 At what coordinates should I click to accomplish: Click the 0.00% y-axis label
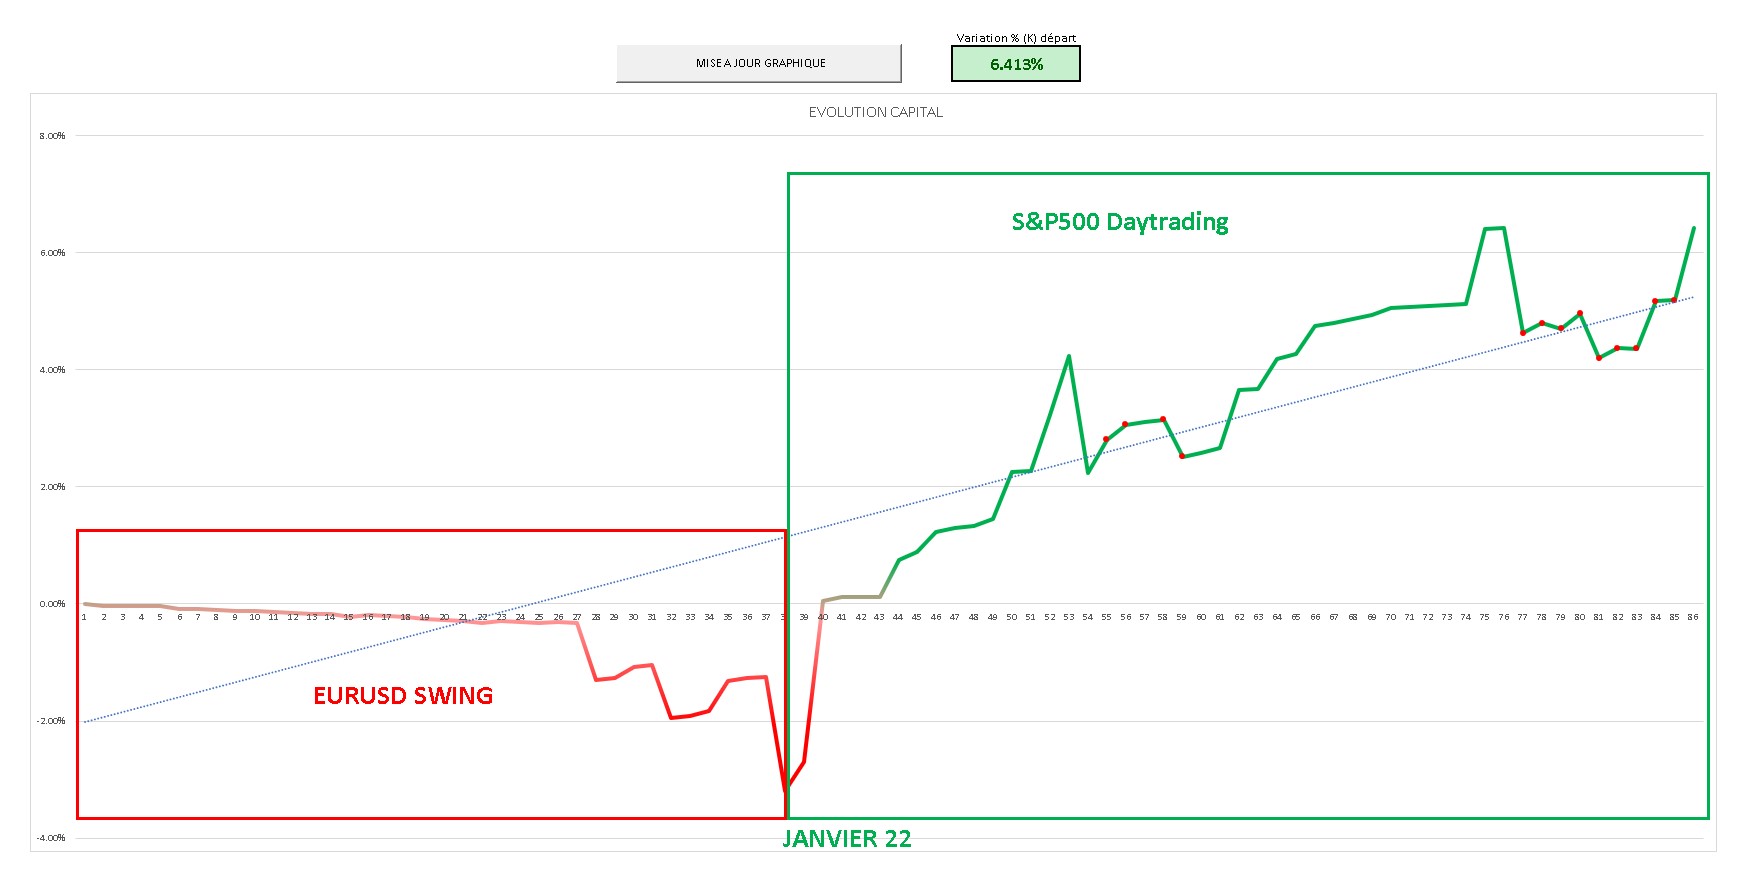click(52, 604)
